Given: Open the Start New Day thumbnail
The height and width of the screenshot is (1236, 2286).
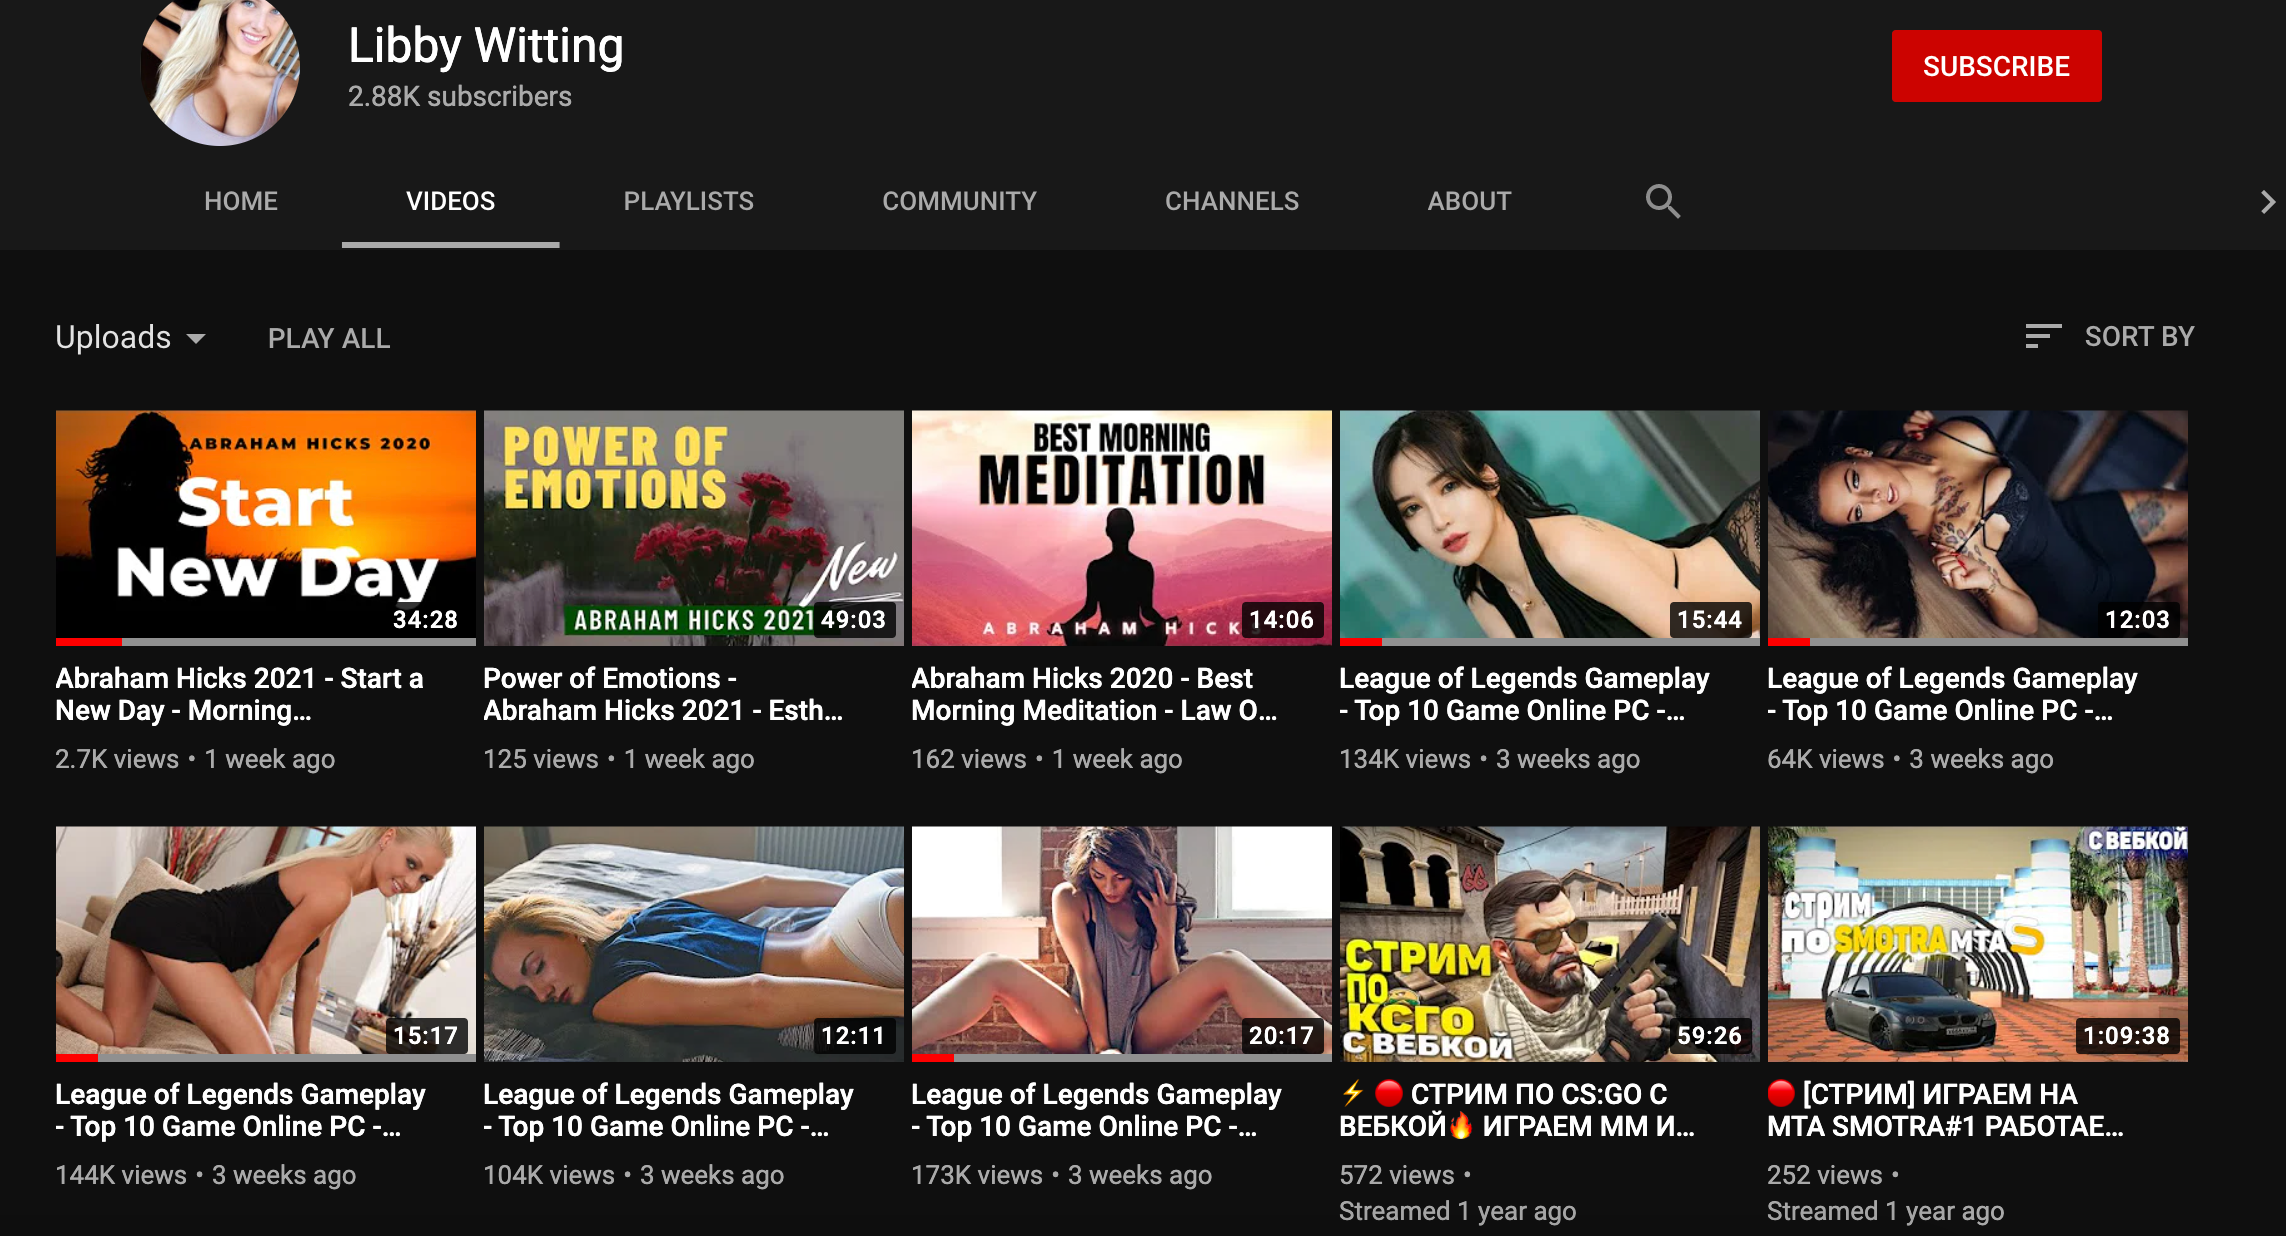Looking at the screenshot, I should tap(266, 528).
